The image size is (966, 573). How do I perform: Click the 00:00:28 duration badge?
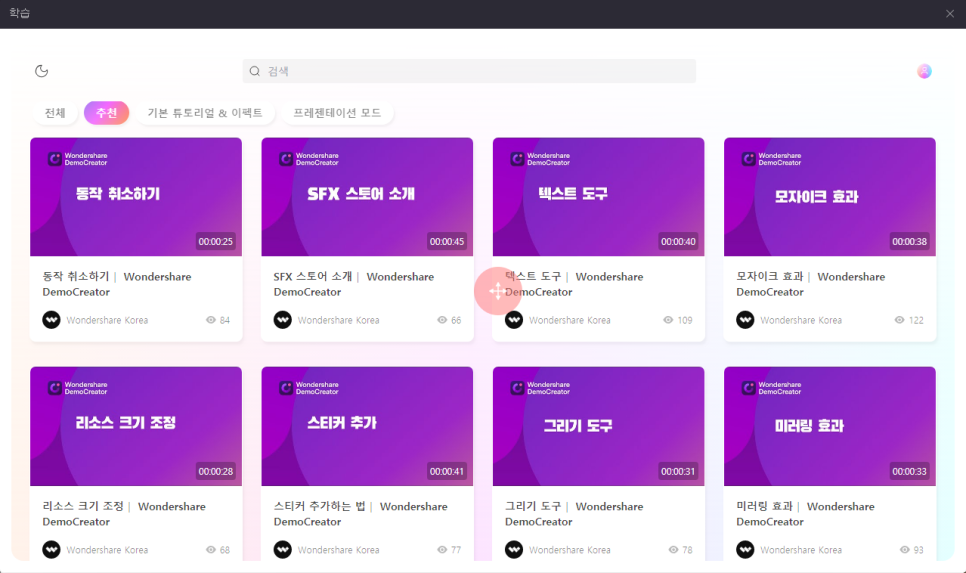tap(216, 471)
